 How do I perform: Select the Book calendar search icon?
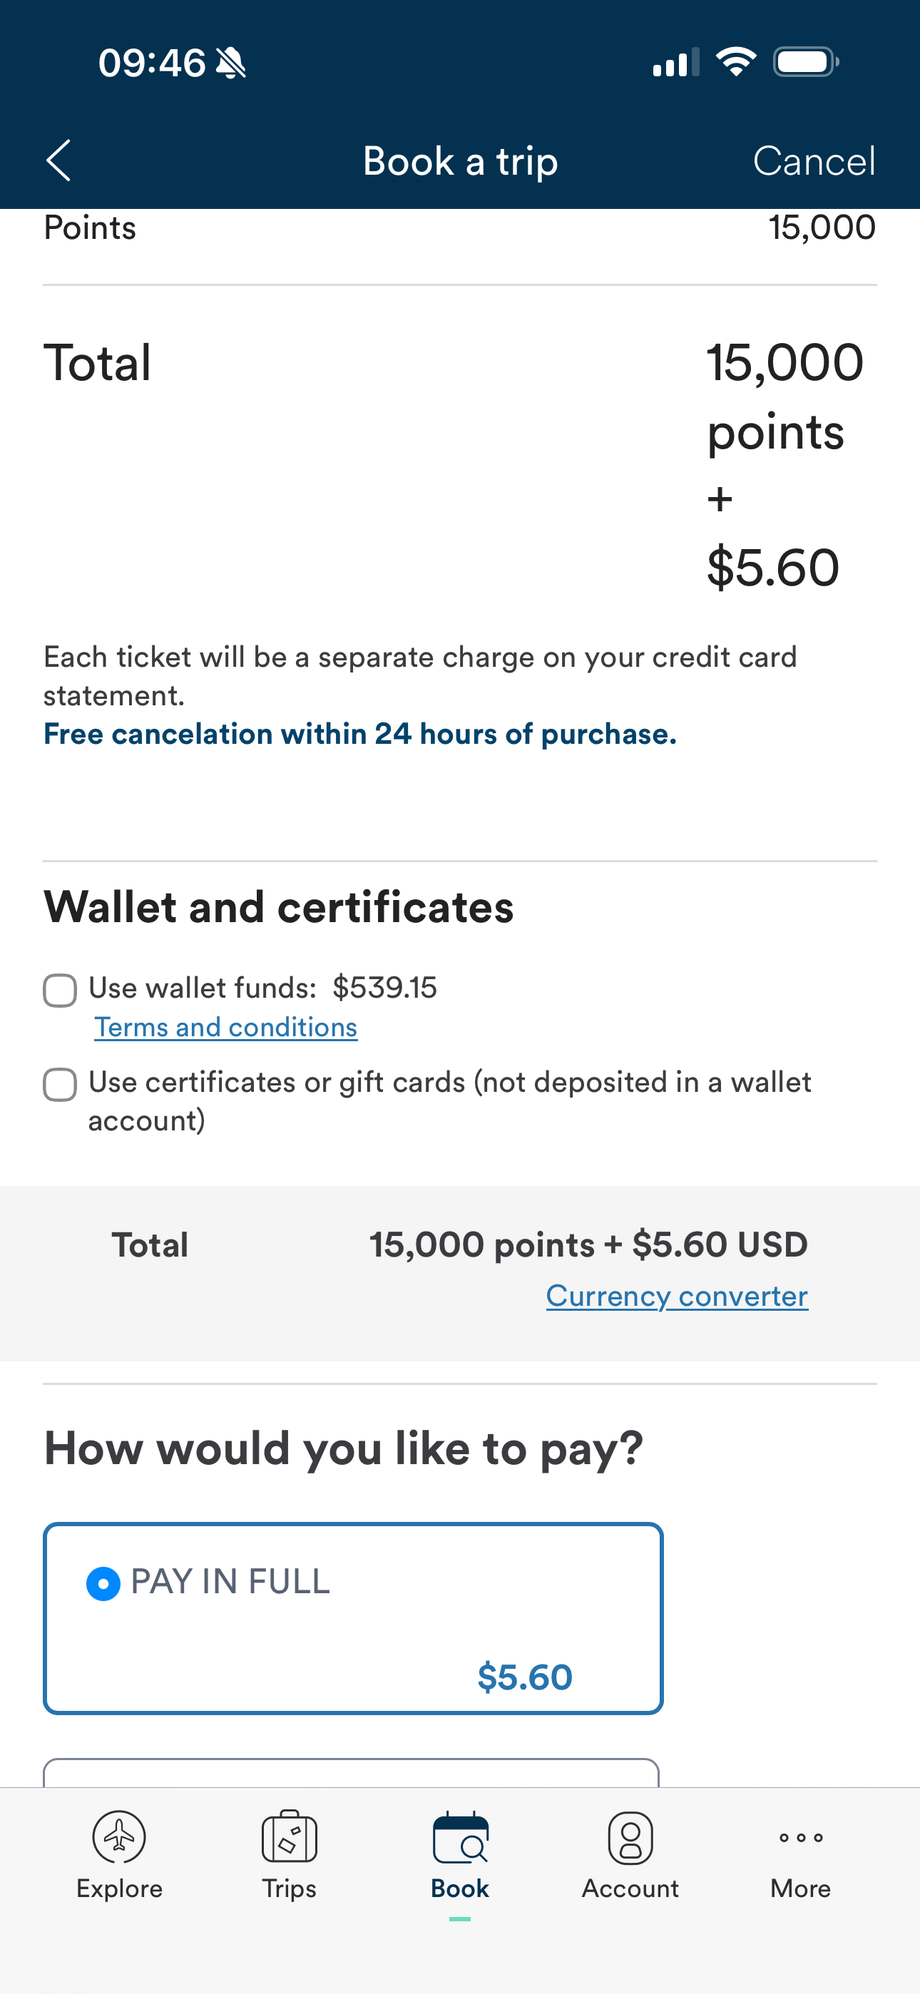(x=460, y=1838)
